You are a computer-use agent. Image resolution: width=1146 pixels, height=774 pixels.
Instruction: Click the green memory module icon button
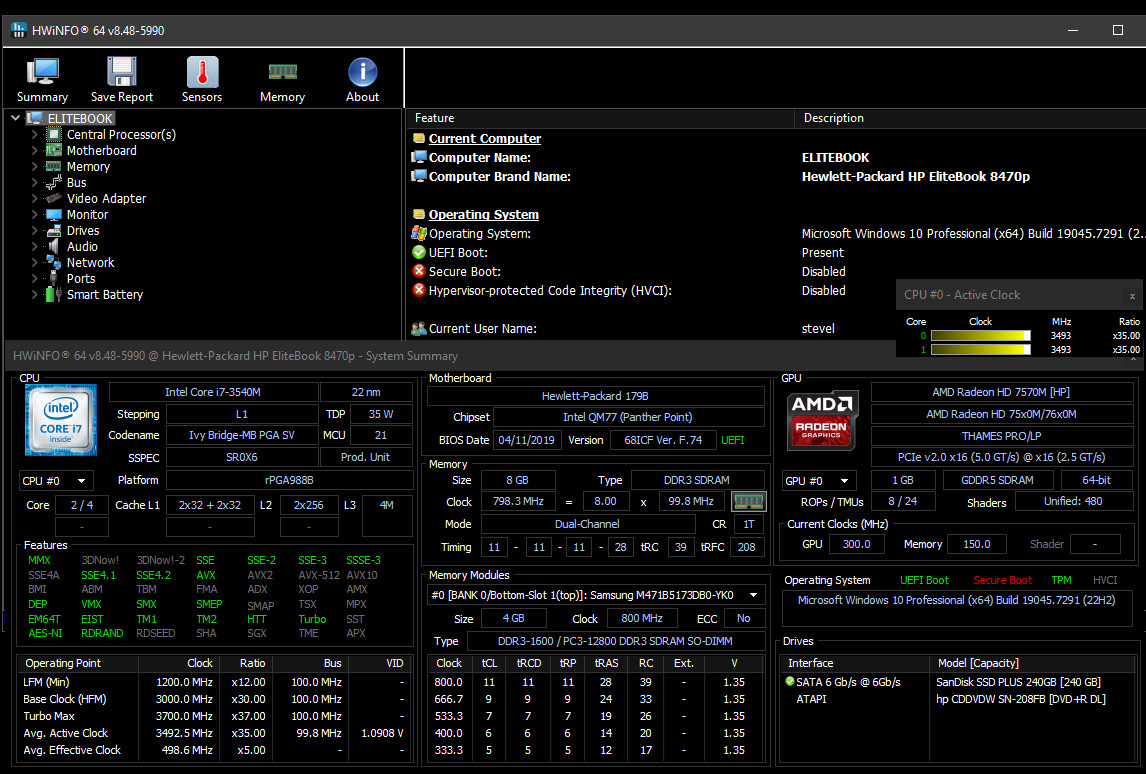click(748, 502)
